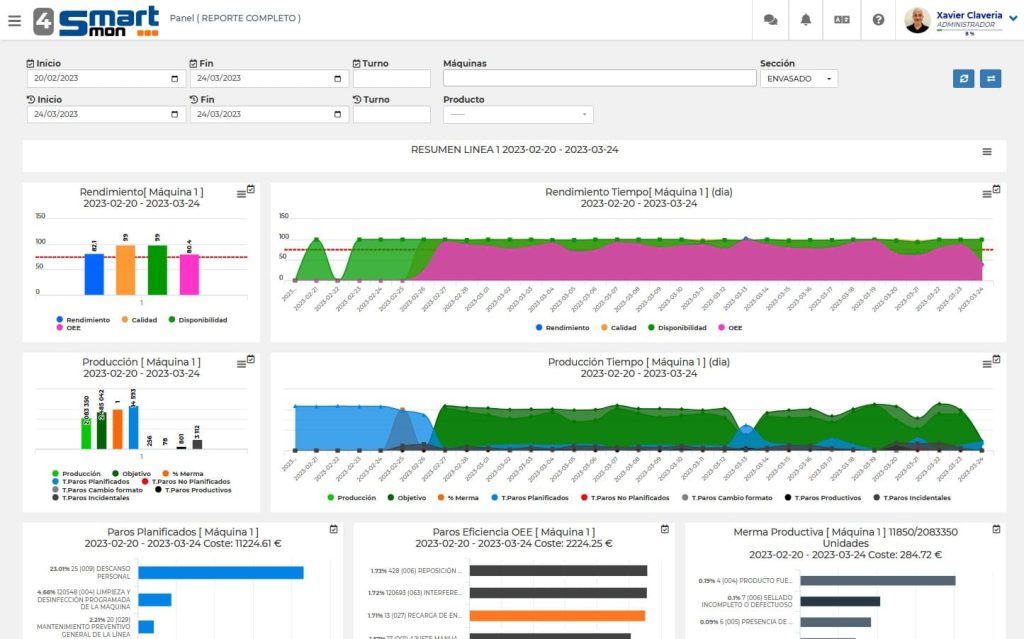The width and height of the screenshot is (1024, 639).
Task: Open Producción [Máquina 1] chart context menu
Action: pos(240,363)
